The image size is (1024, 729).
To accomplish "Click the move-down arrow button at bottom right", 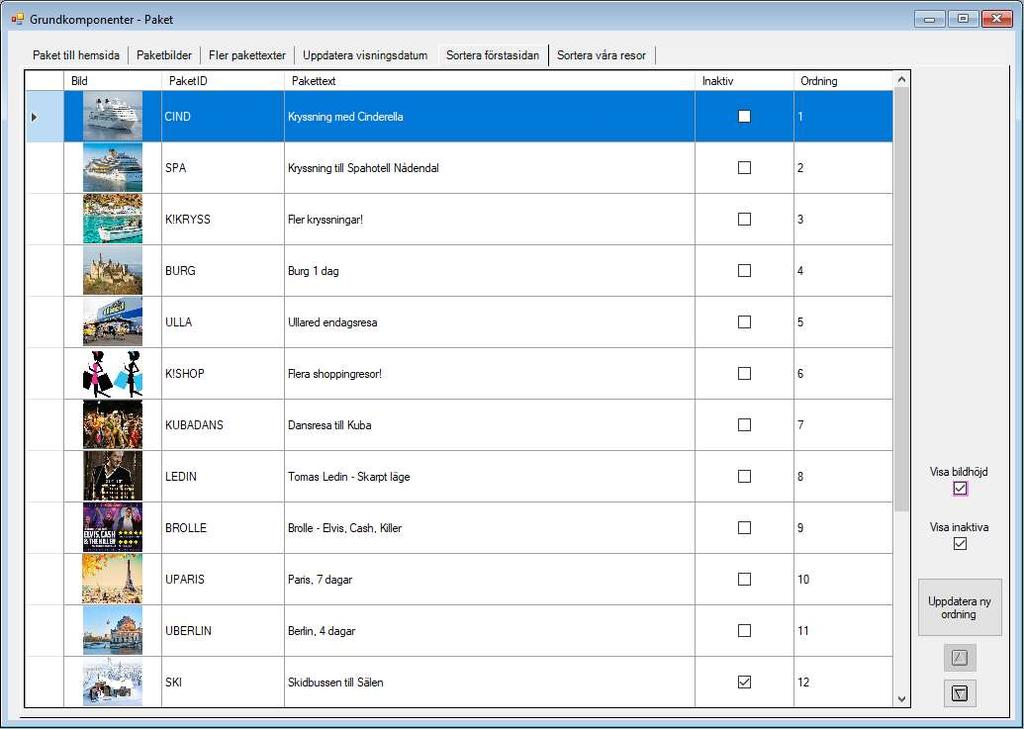I will pos(959,693).
